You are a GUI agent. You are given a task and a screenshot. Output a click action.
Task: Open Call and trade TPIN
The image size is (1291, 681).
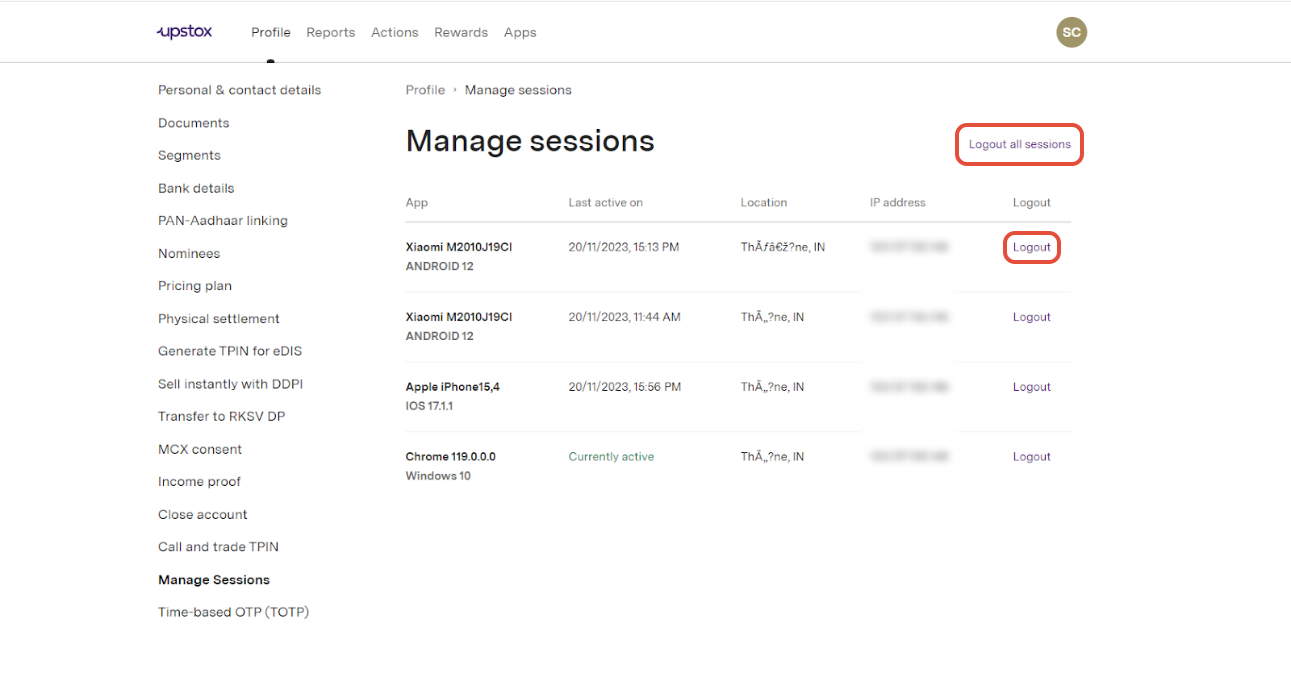coord(219,547)
